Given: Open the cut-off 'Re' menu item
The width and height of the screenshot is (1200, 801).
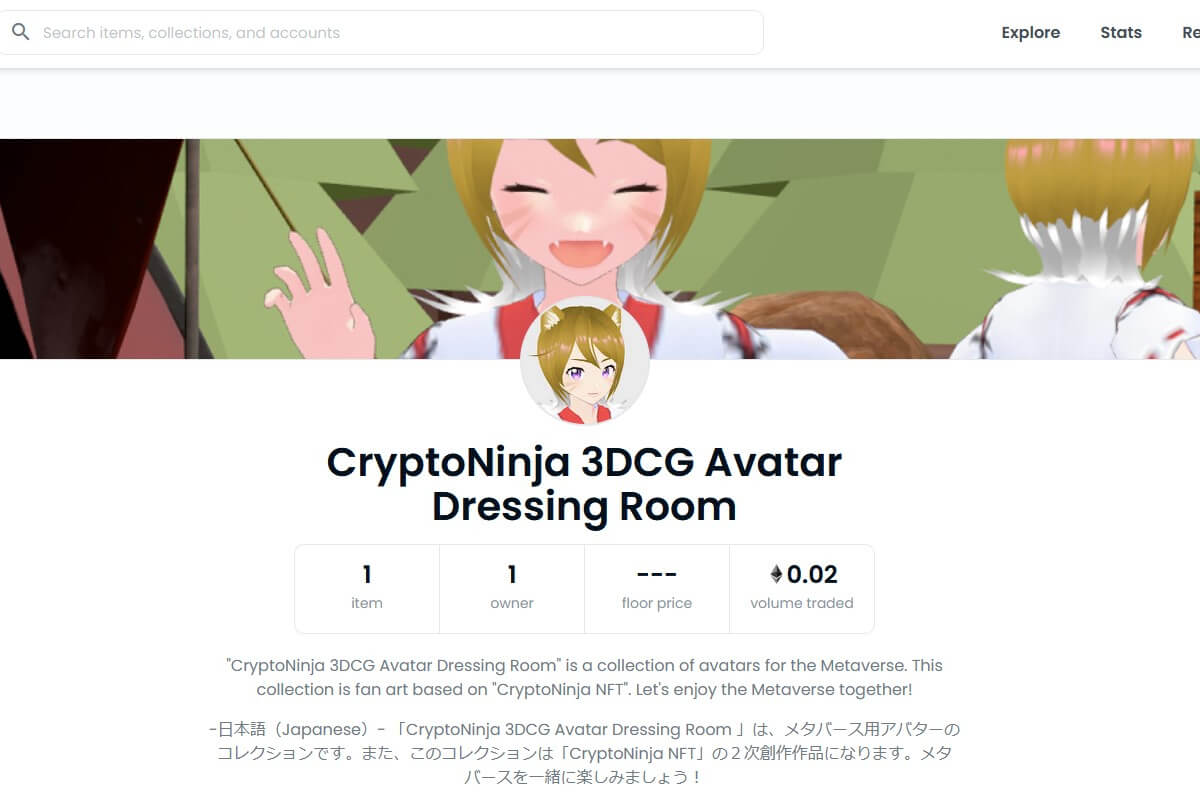Looking at the screenshot, I should click(x=1190, y=32).
